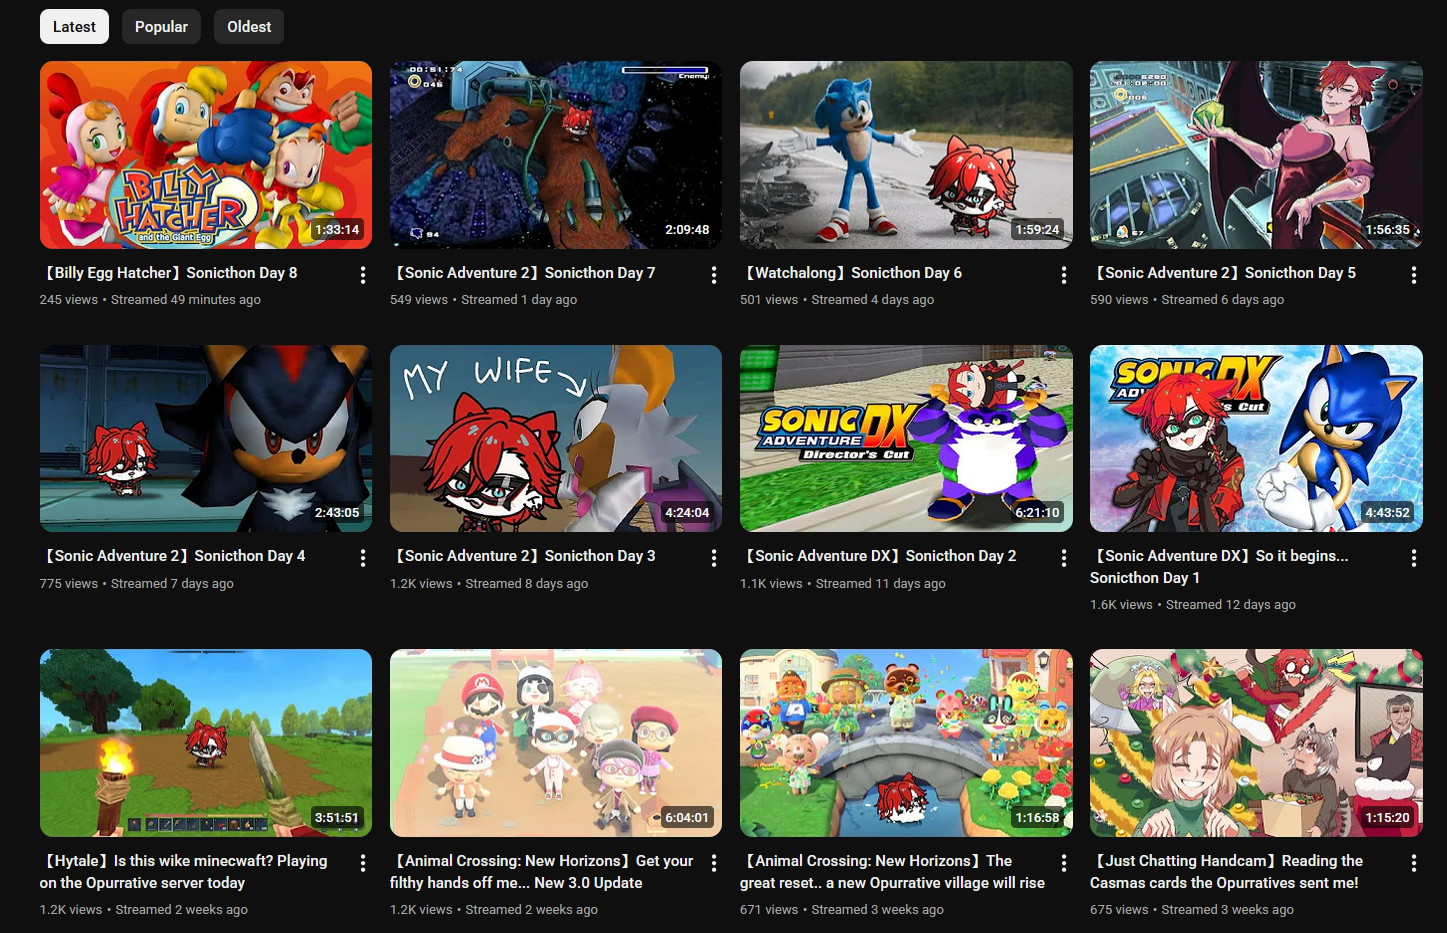The height and width of the screenshot is (933, 1447).
Task: Open the options menu for Sonicthon Day 7
Action: (x=713, y=275)
